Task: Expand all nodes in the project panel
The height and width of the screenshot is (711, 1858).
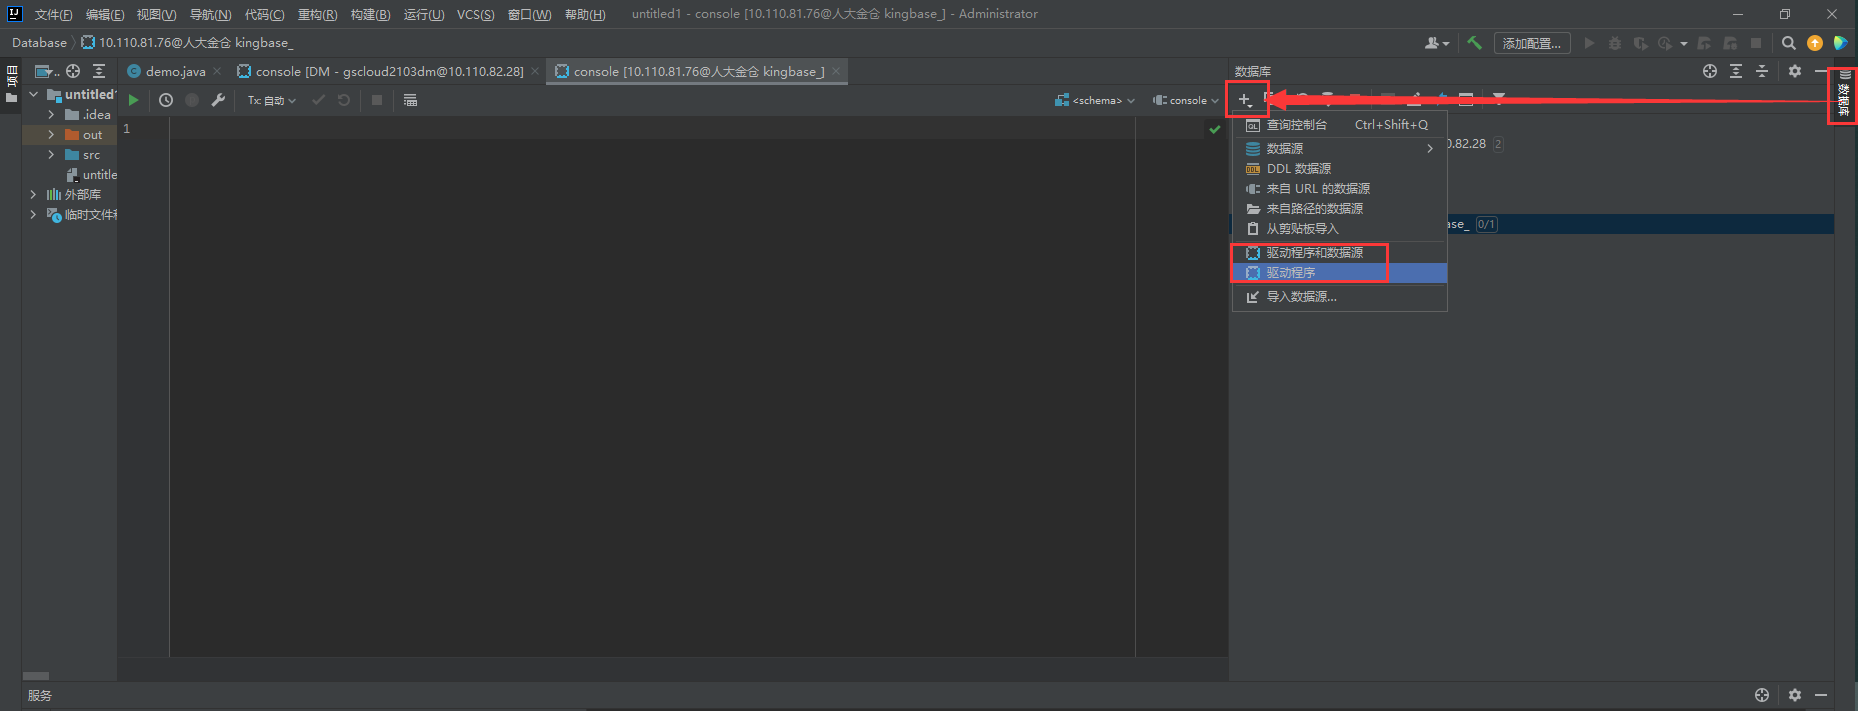Action: click(x=99, y=71)
